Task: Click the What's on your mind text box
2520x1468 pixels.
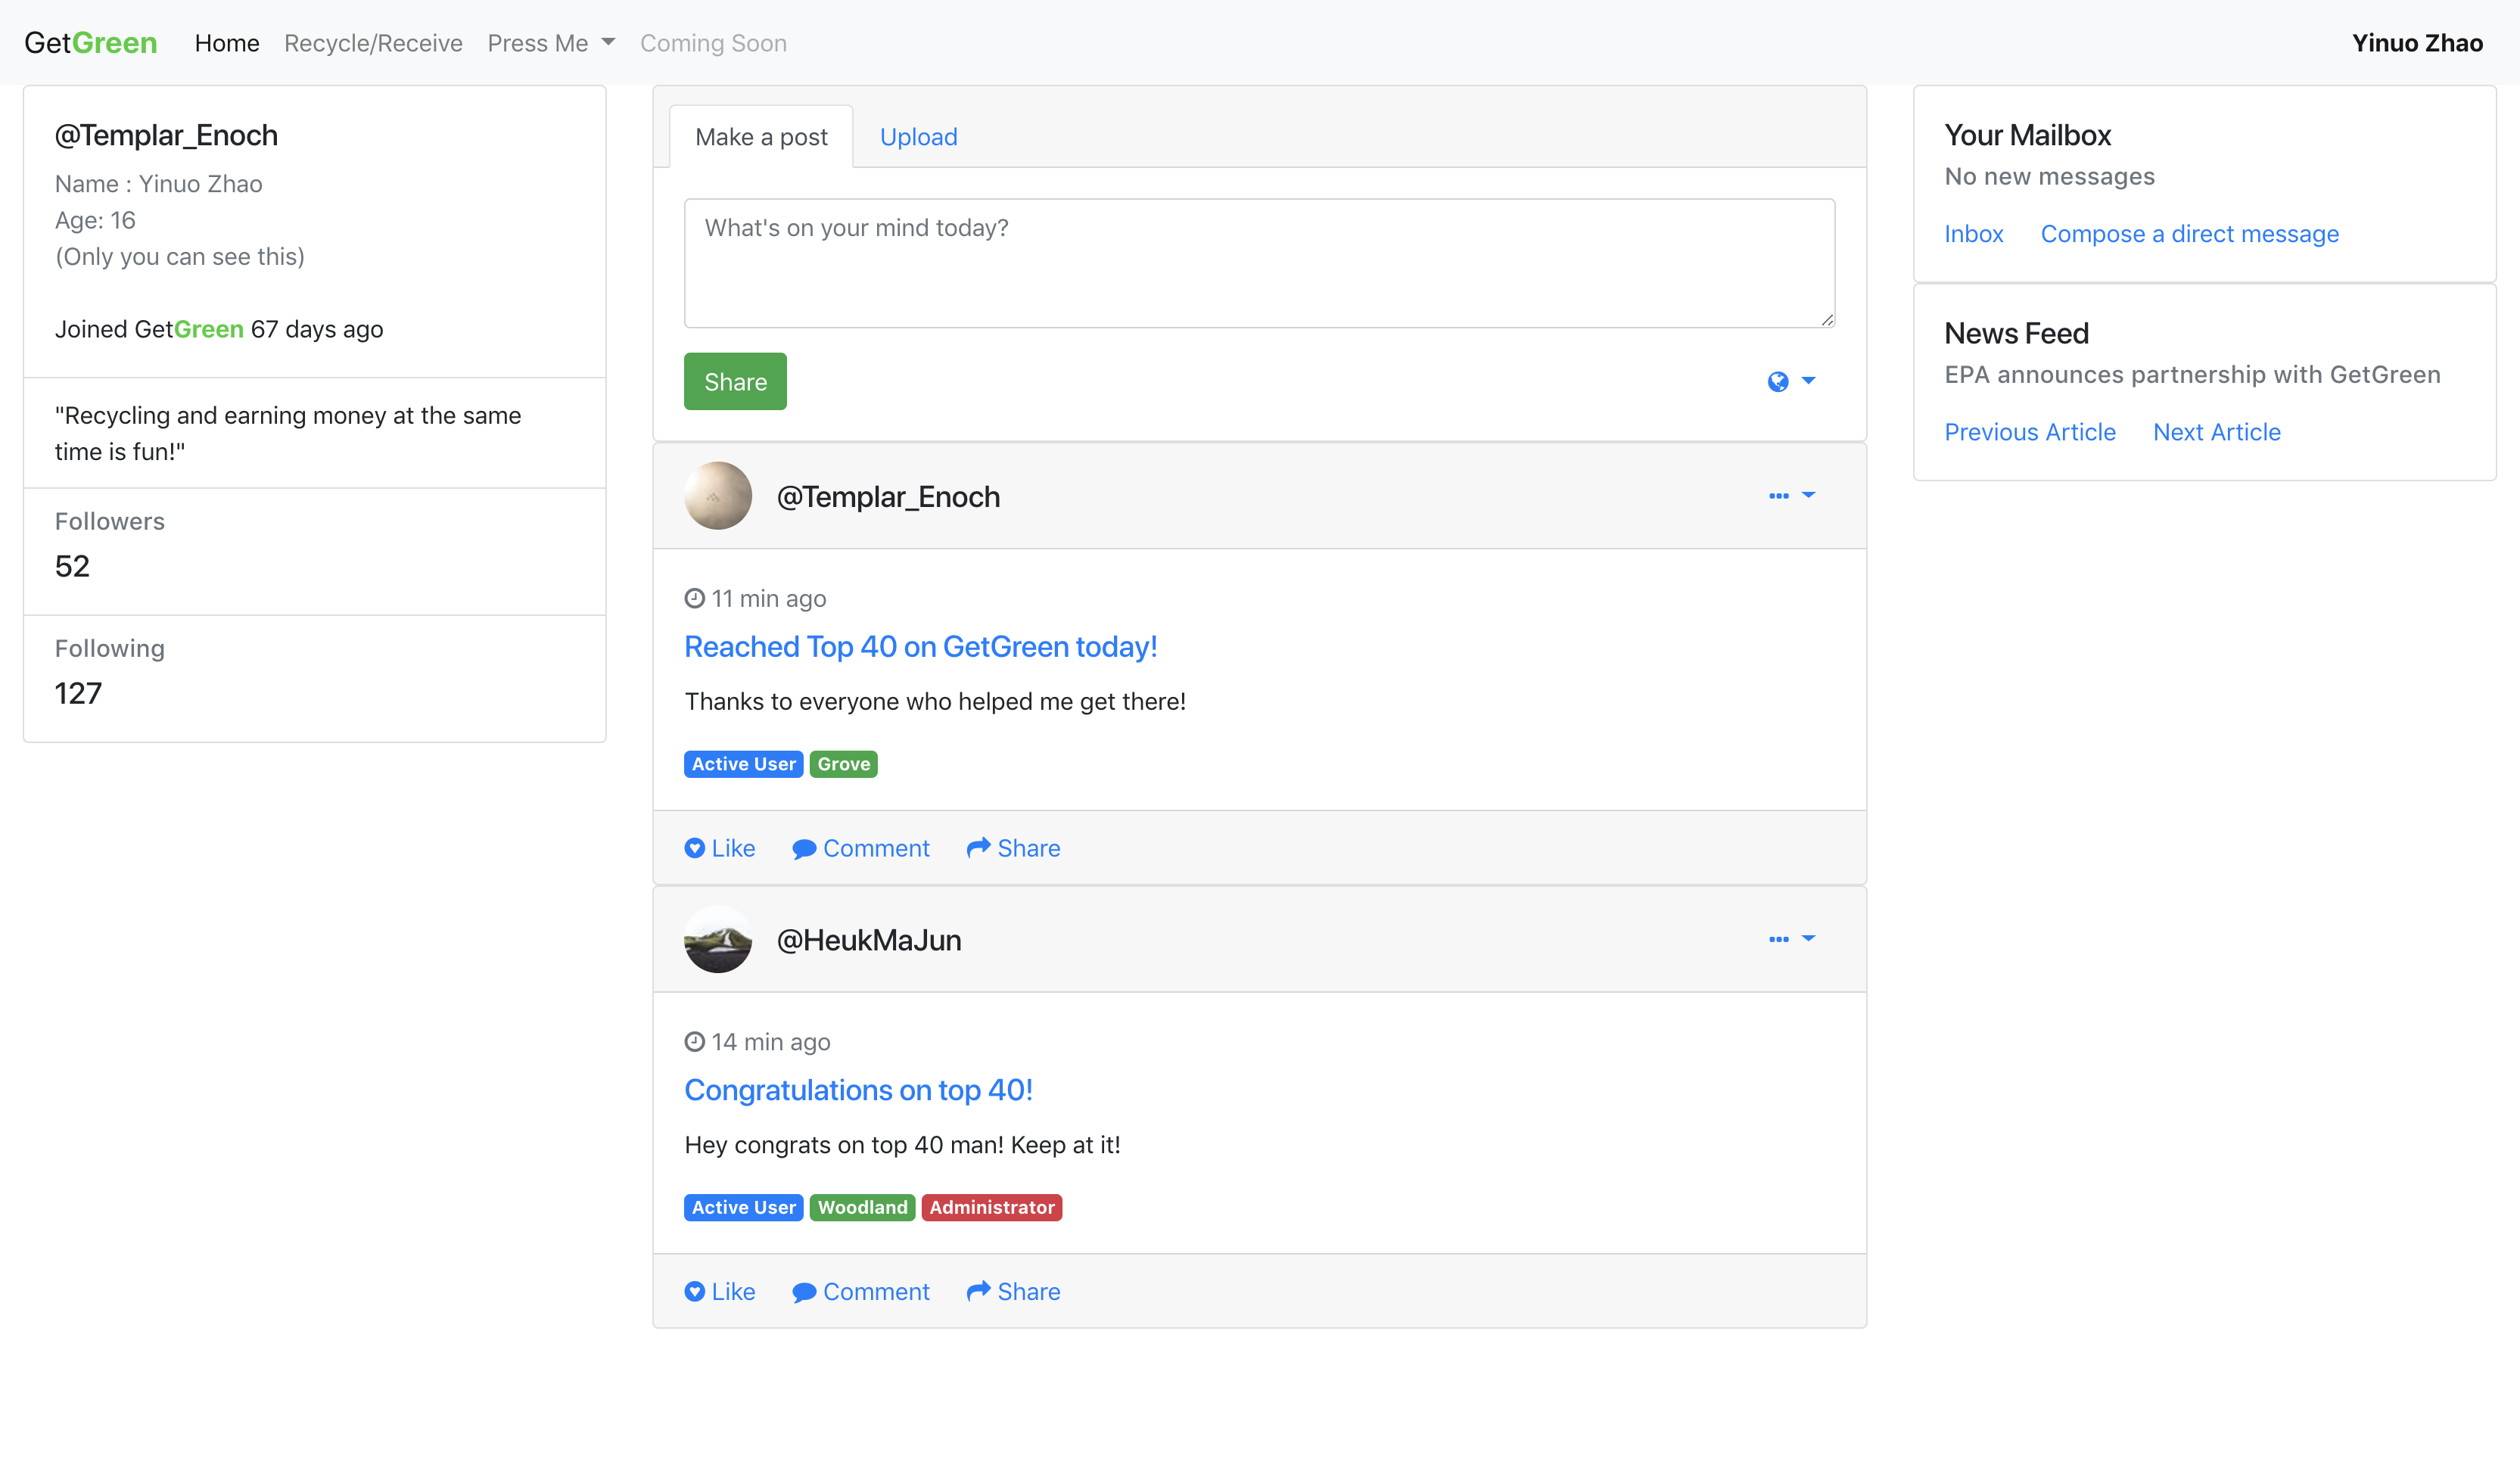Action: [1259, 263]
